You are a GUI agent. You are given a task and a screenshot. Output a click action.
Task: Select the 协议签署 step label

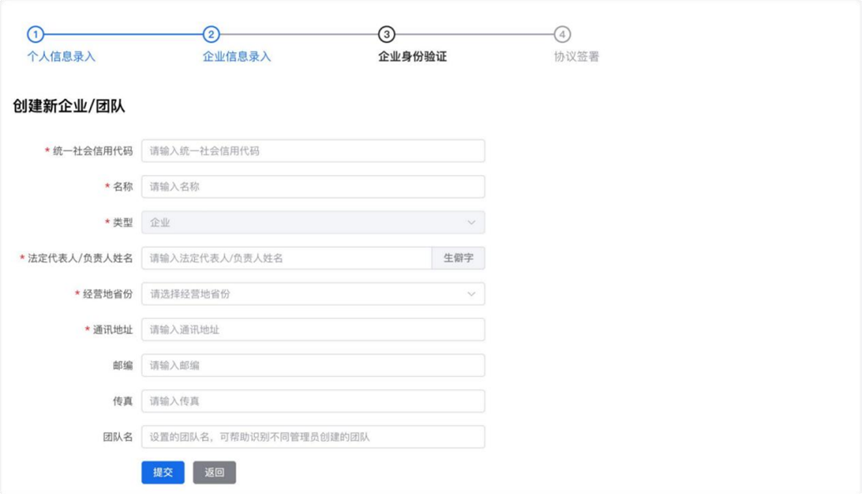click(x=577, y=57)
